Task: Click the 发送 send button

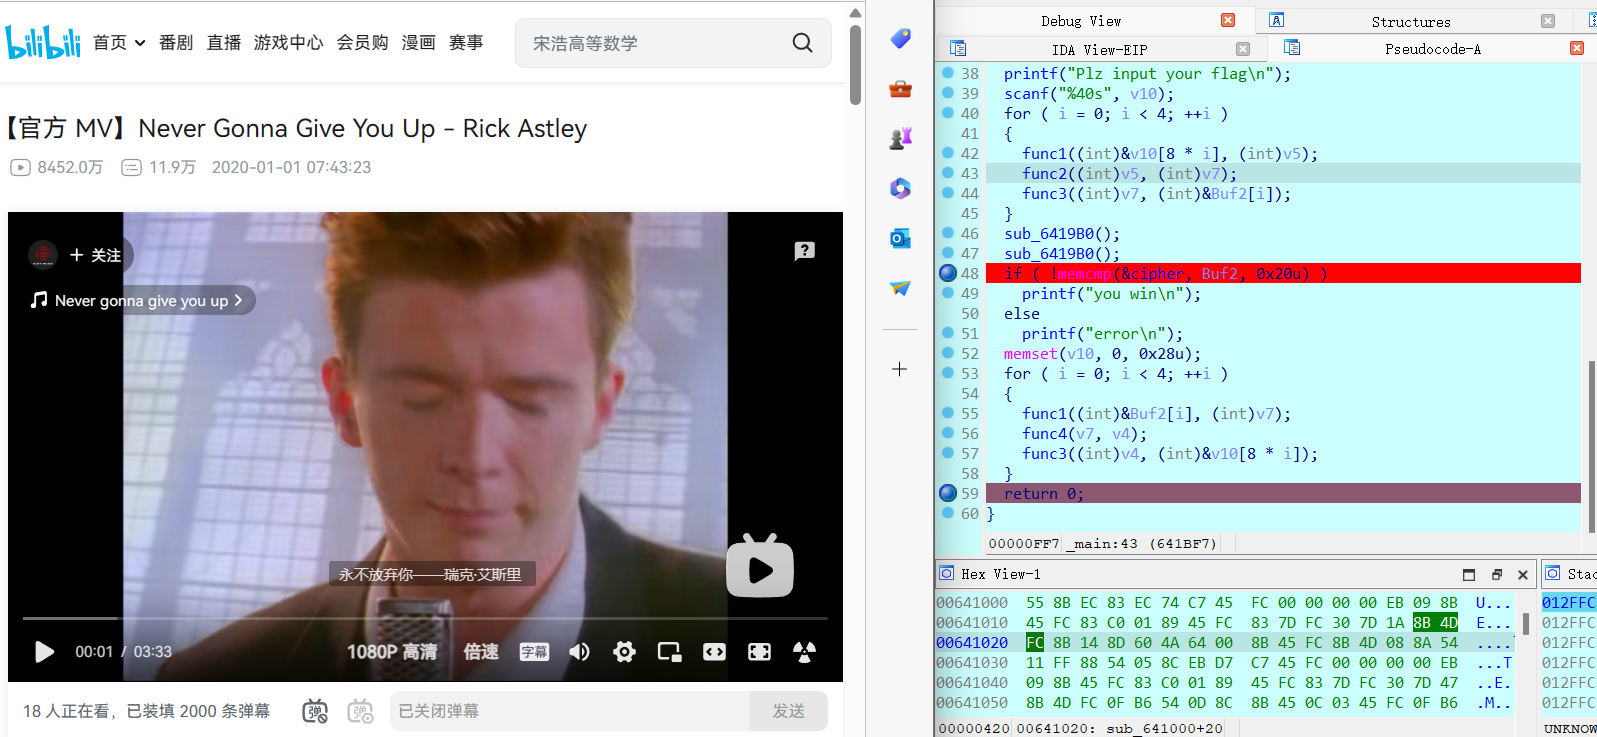Action: coord(789,711)
